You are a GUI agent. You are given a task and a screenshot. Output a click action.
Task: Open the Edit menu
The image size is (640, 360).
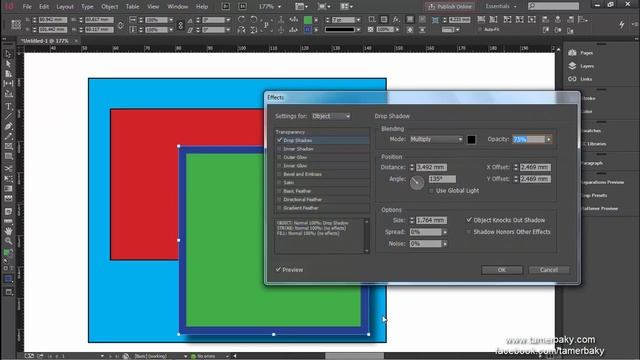click(x=44, y=7)
